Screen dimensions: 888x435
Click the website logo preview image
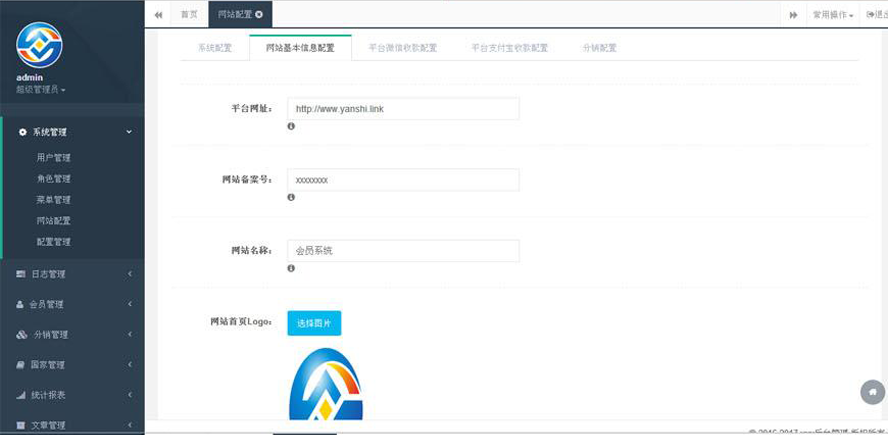coord(326,385)
